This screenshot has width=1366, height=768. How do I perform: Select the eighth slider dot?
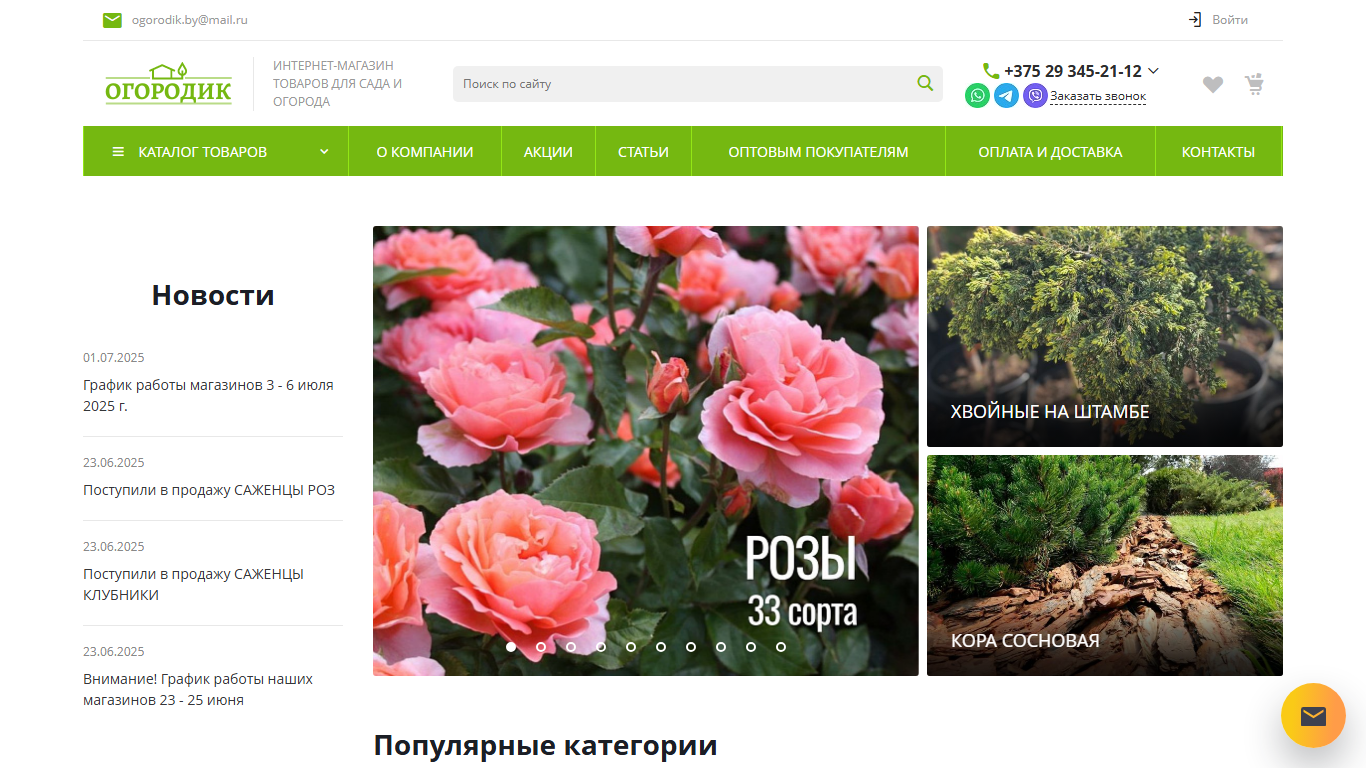[721, 647]
